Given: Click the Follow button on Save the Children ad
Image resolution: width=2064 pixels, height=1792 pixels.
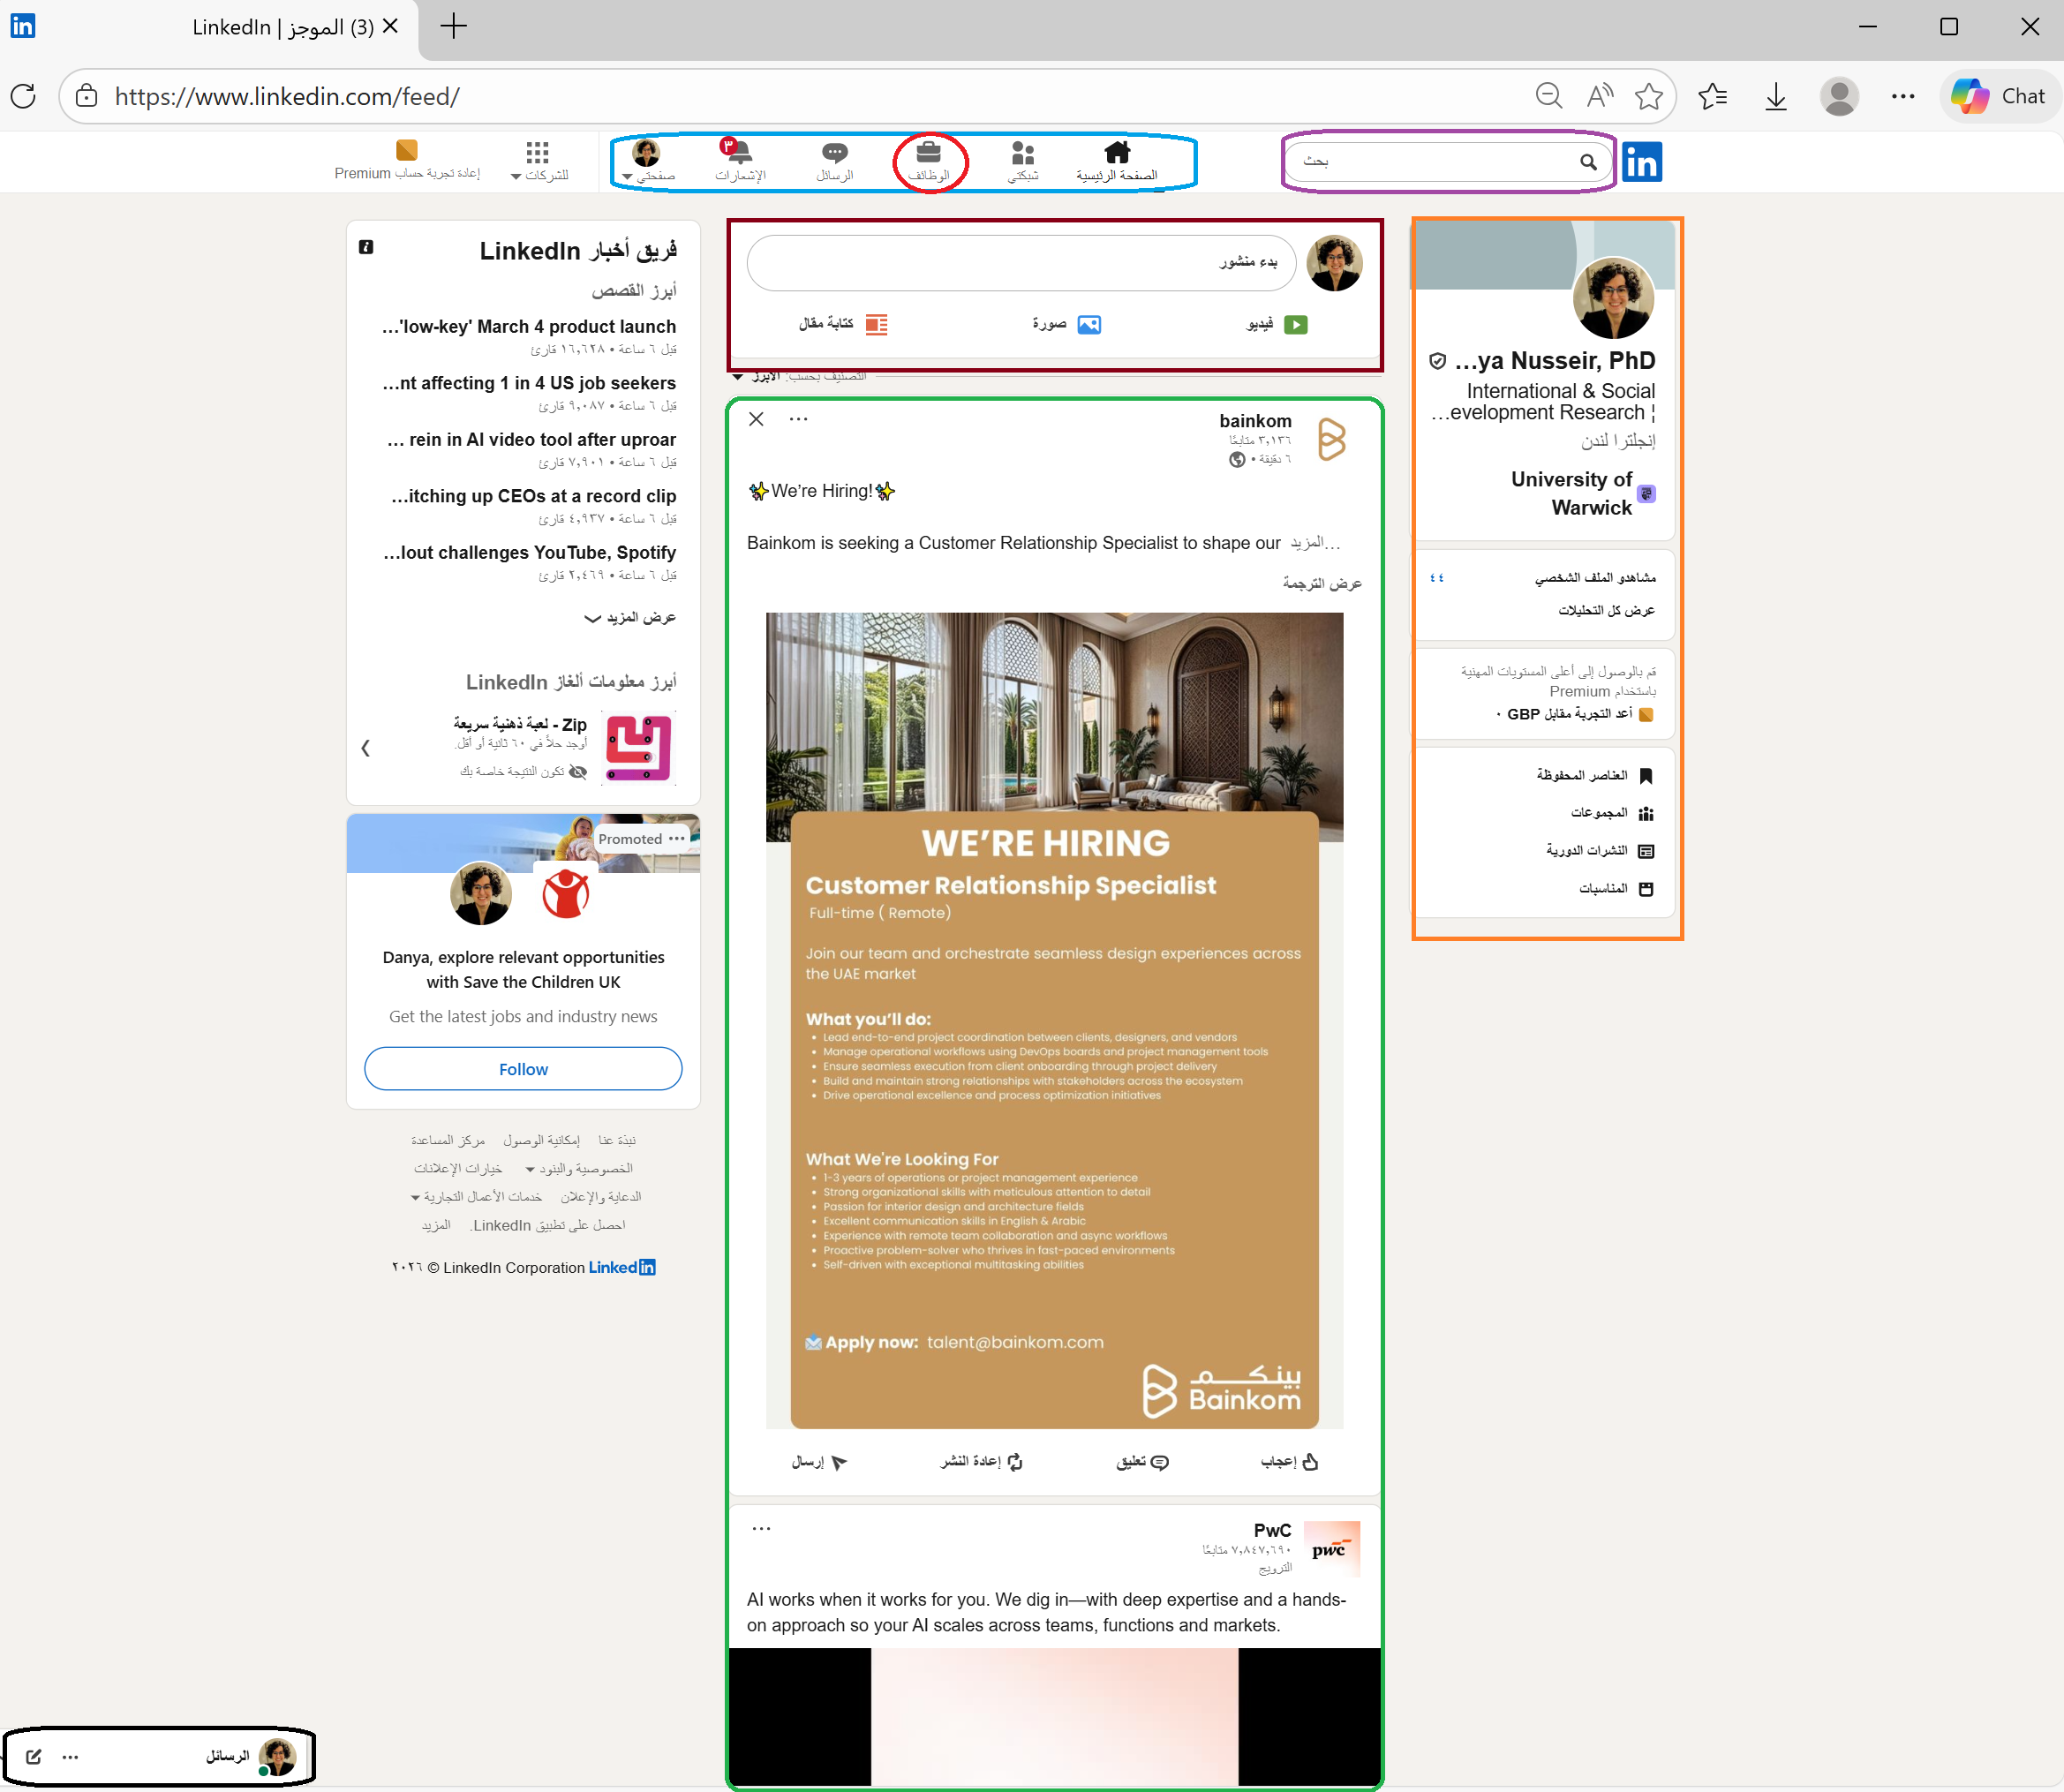Looking at the screenshot, I should pos(523,1069).
